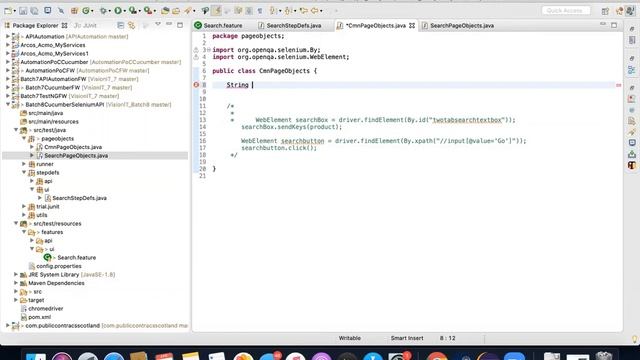Open dropdown next to New file icon
The image size is (640, 360).
pos(14,11)
